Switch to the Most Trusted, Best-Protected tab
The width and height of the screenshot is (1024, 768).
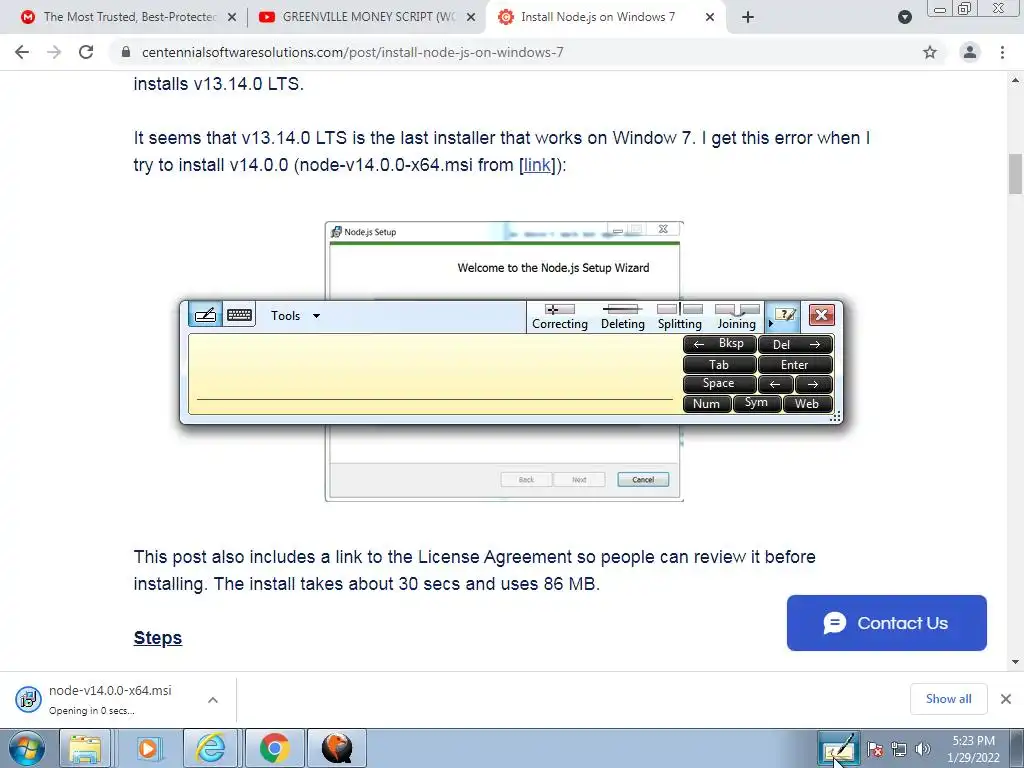pos(128,17)
